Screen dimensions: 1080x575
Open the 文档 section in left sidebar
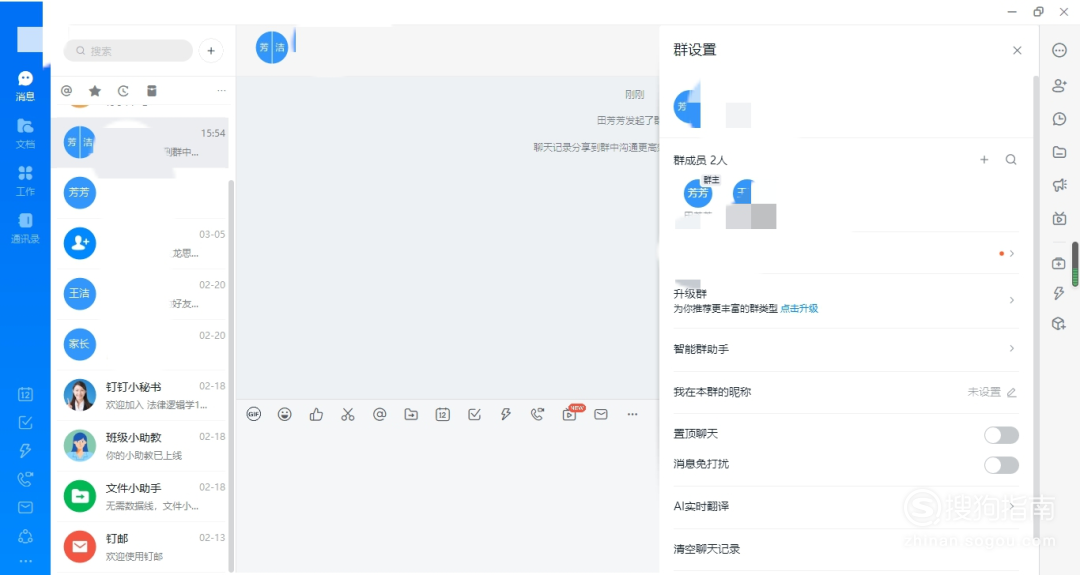(x=25, y=132)
